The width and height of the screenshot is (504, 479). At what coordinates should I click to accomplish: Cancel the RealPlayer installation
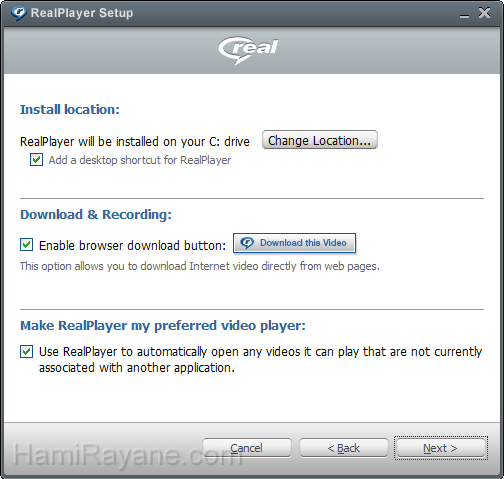tap(247, 448)
